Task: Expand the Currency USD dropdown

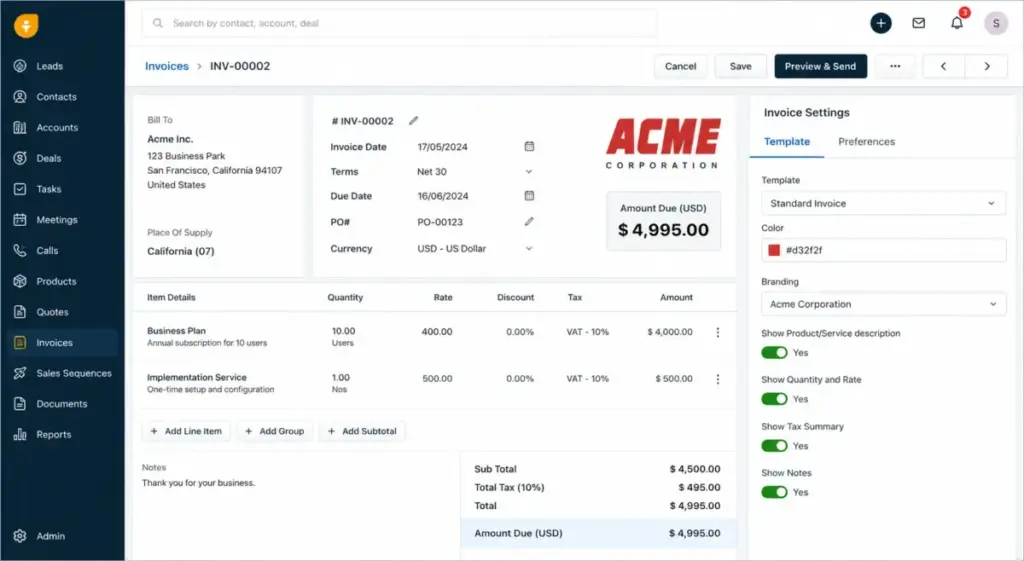Action: [529, 249]
